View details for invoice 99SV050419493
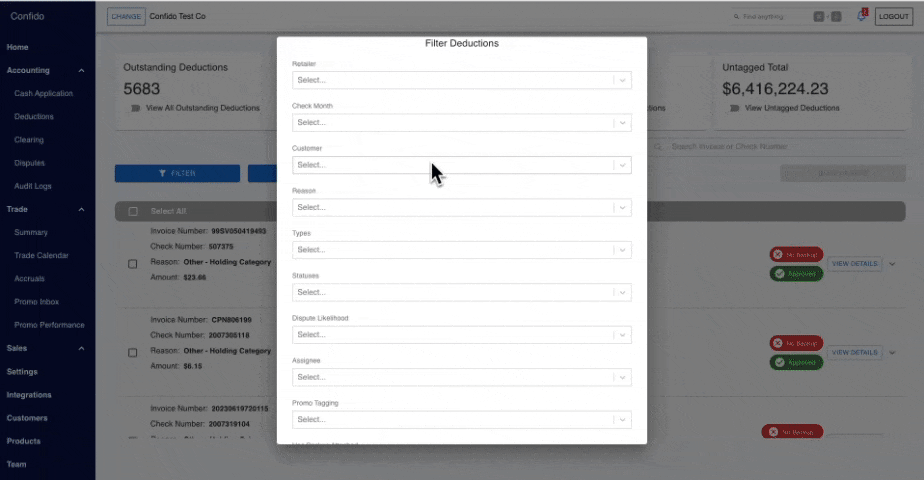Image resolution: width=924 pixels, height=480 pixels. pyautogui.click(x=854, y=264)
